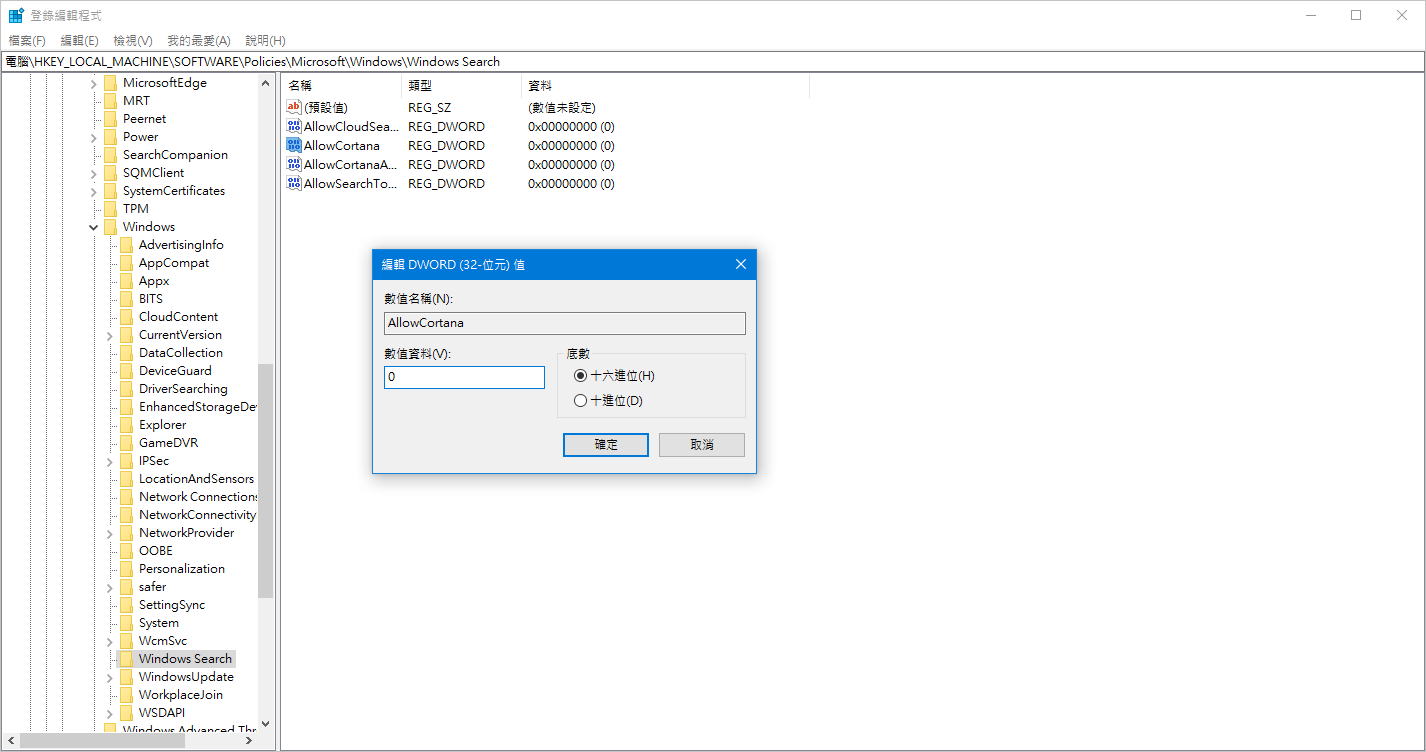Expand the WindowsUpdate tree node
1426x752 pixels.
[x=110, y=677]
